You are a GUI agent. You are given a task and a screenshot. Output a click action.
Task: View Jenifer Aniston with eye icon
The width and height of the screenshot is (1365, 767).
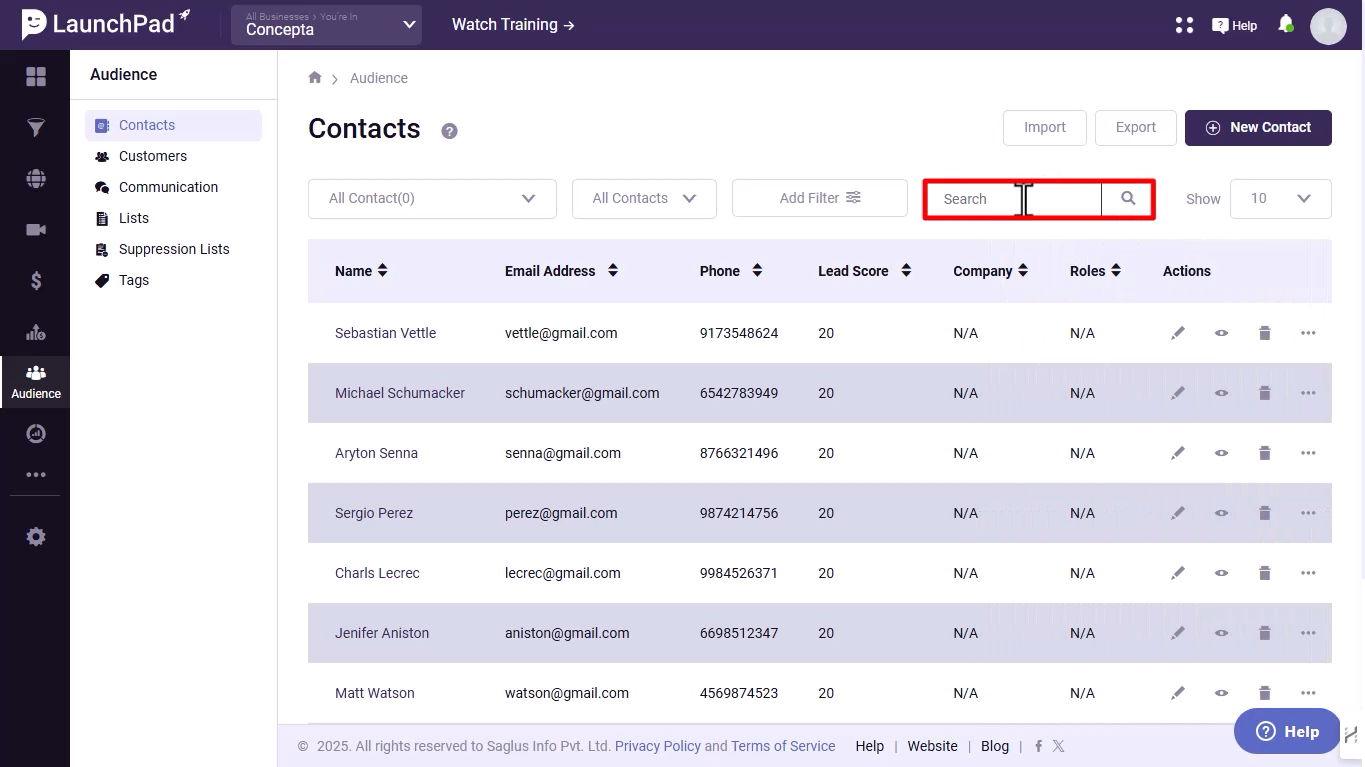point(1221,633)
